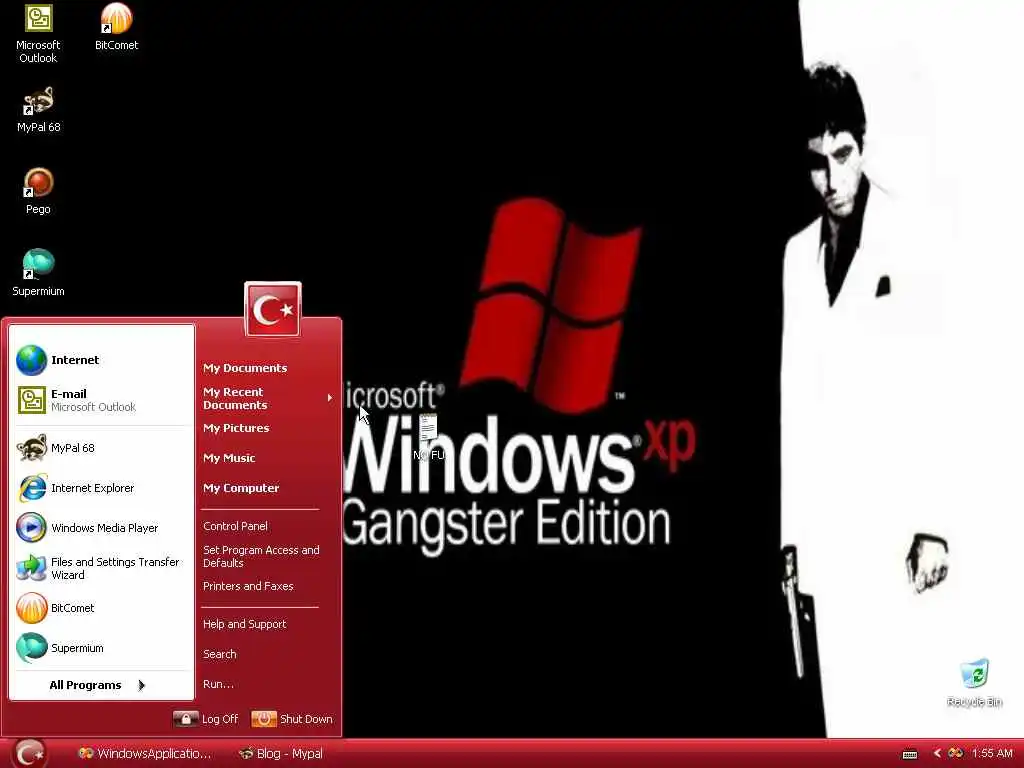Open Help and Support

pos(244,624)
